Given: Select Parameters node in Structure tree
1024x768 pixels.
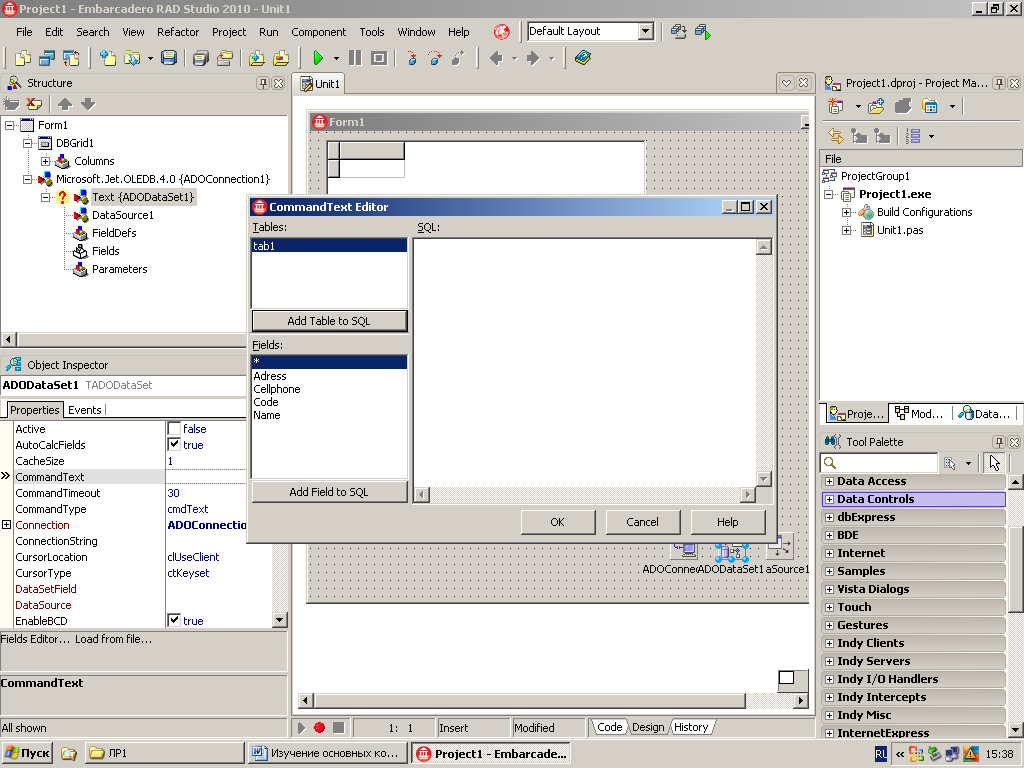Looking at the screenshot, I should [x=120, y=269].
